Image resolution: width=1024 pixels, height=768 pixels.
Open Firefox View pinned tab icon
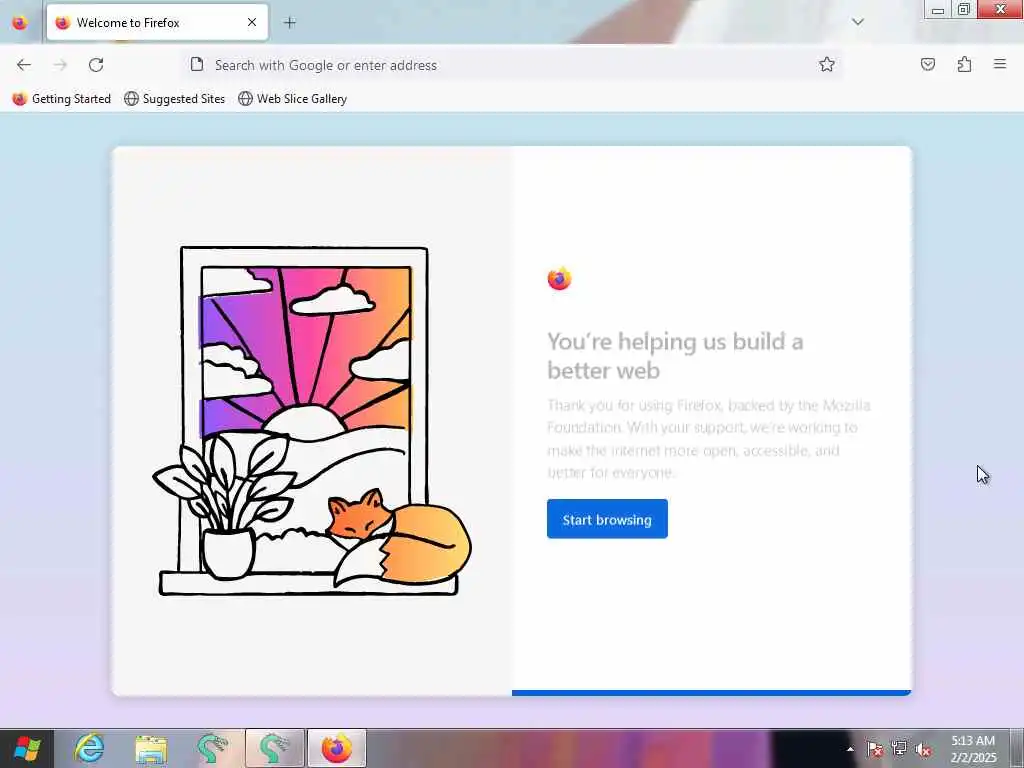pyautogui.click(x=20, y=22)
